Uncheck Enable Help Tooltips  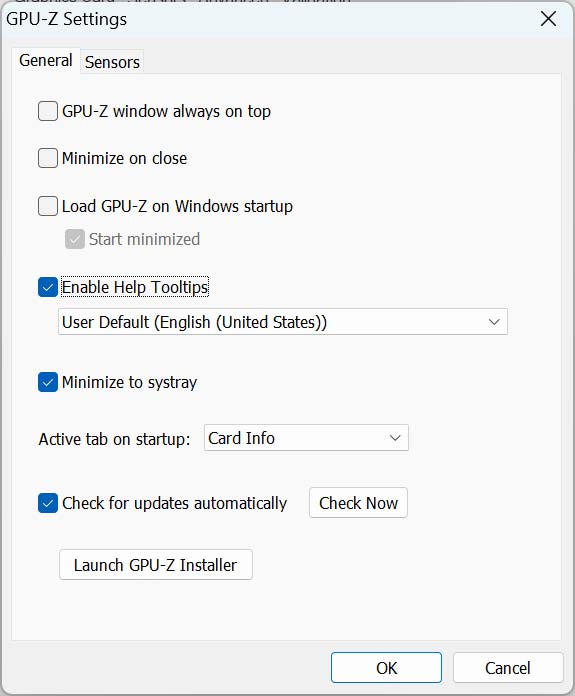point(48,287)
